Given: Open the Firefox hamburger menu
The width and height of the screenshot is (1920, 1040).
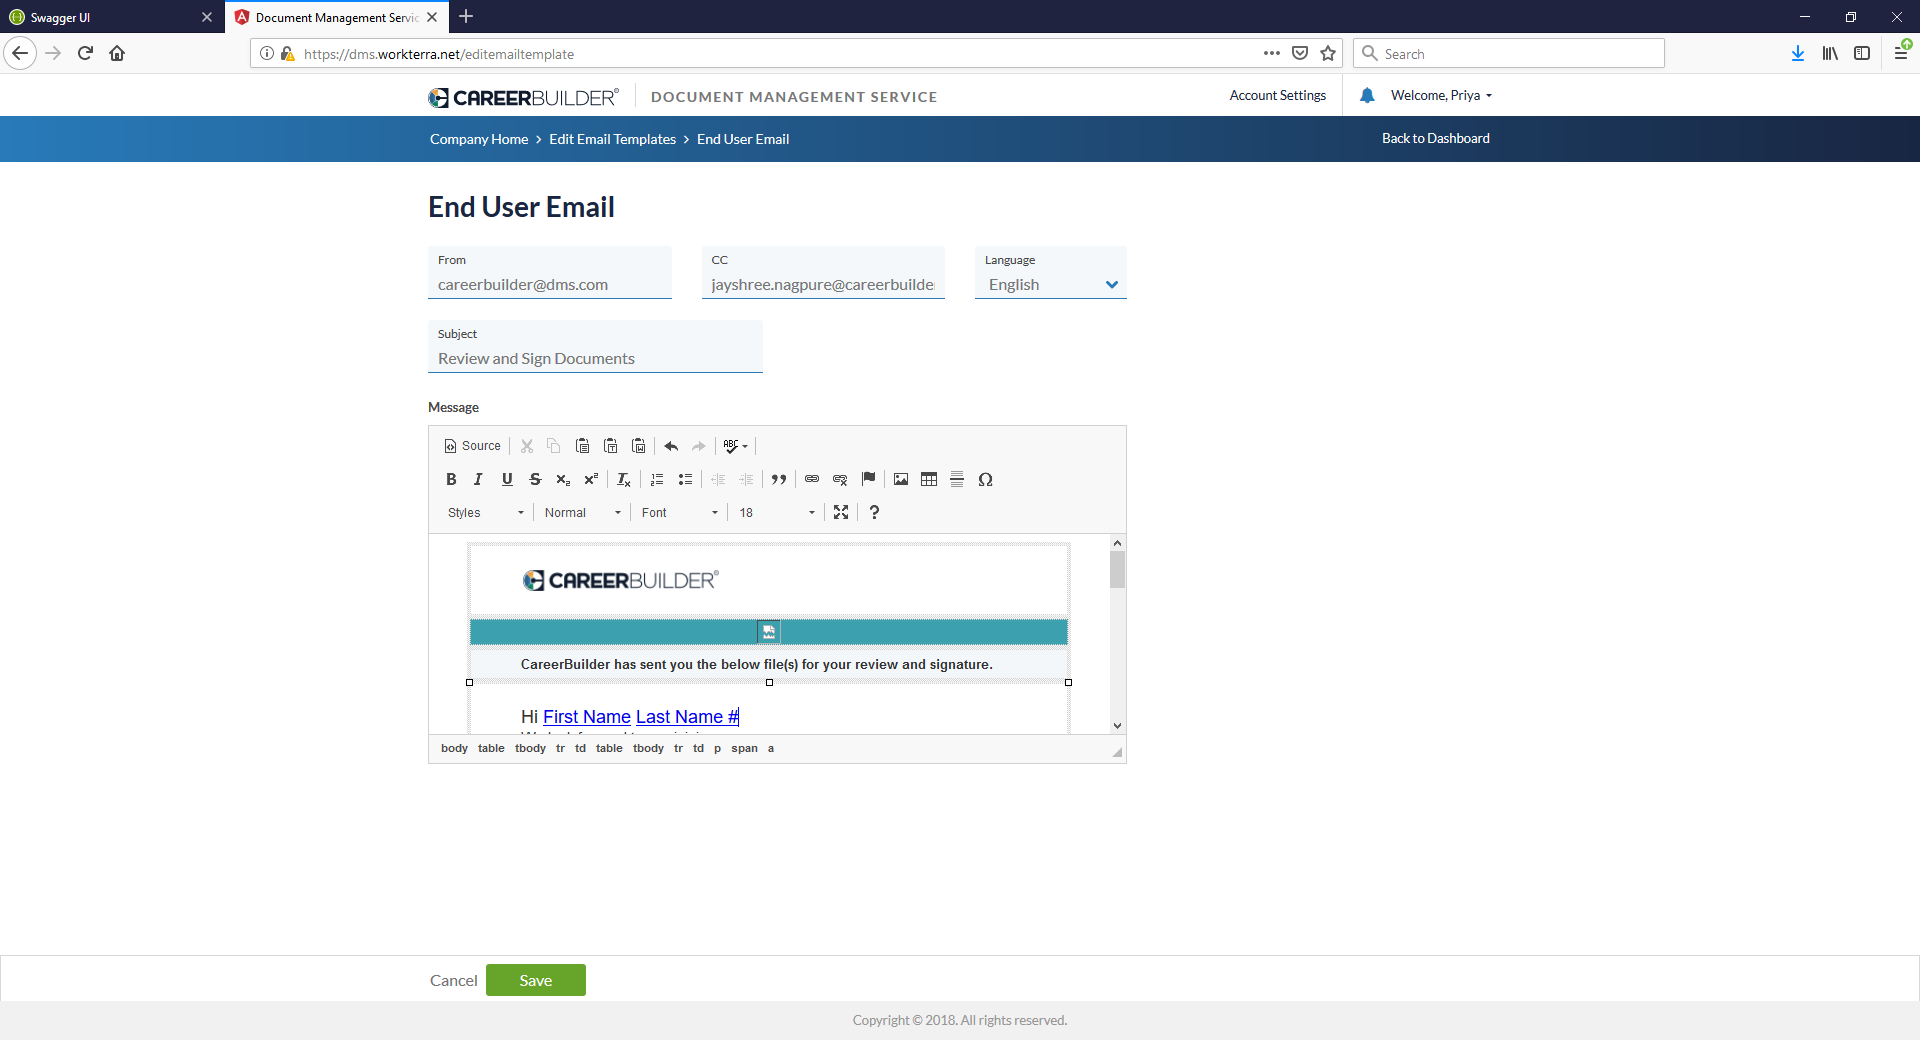Looking at the screenshot, I should 1901,53.
